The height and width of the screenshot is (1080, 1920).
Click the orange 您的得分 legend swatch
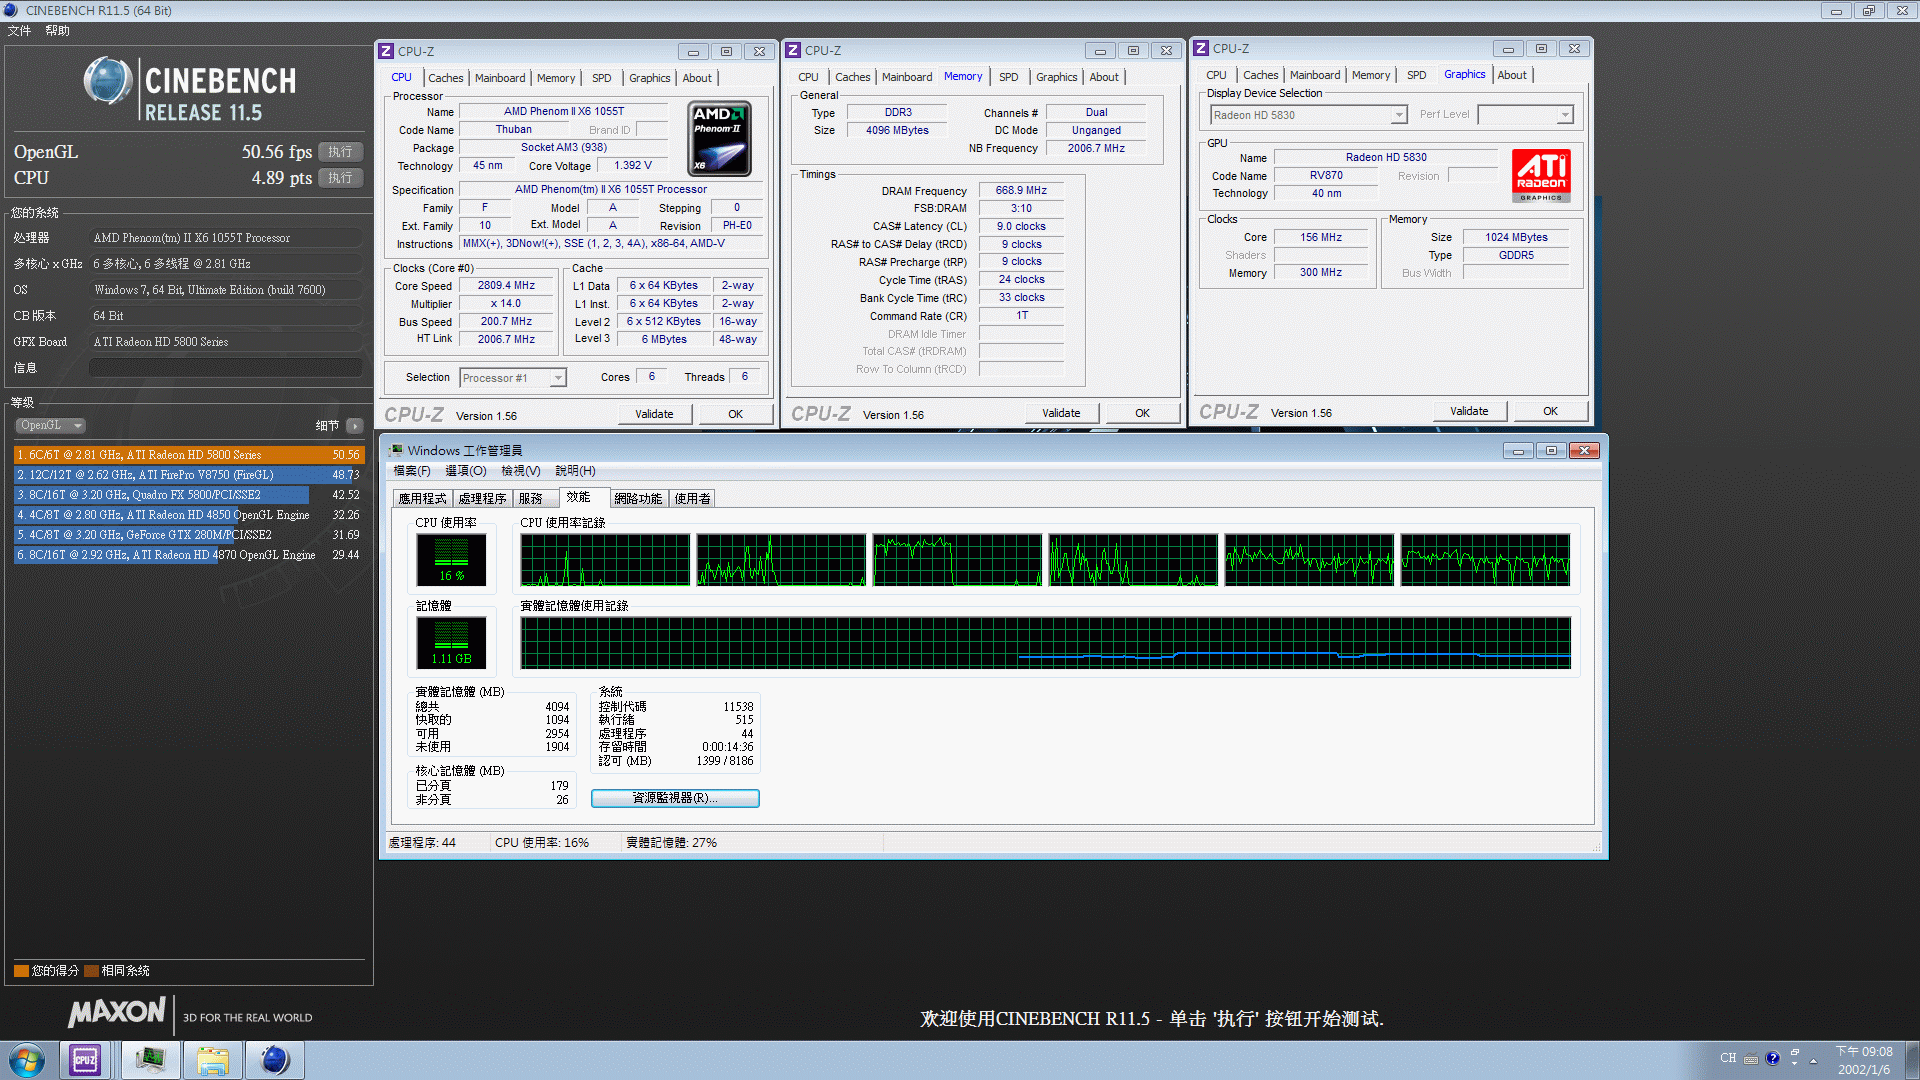coord(21,970)
